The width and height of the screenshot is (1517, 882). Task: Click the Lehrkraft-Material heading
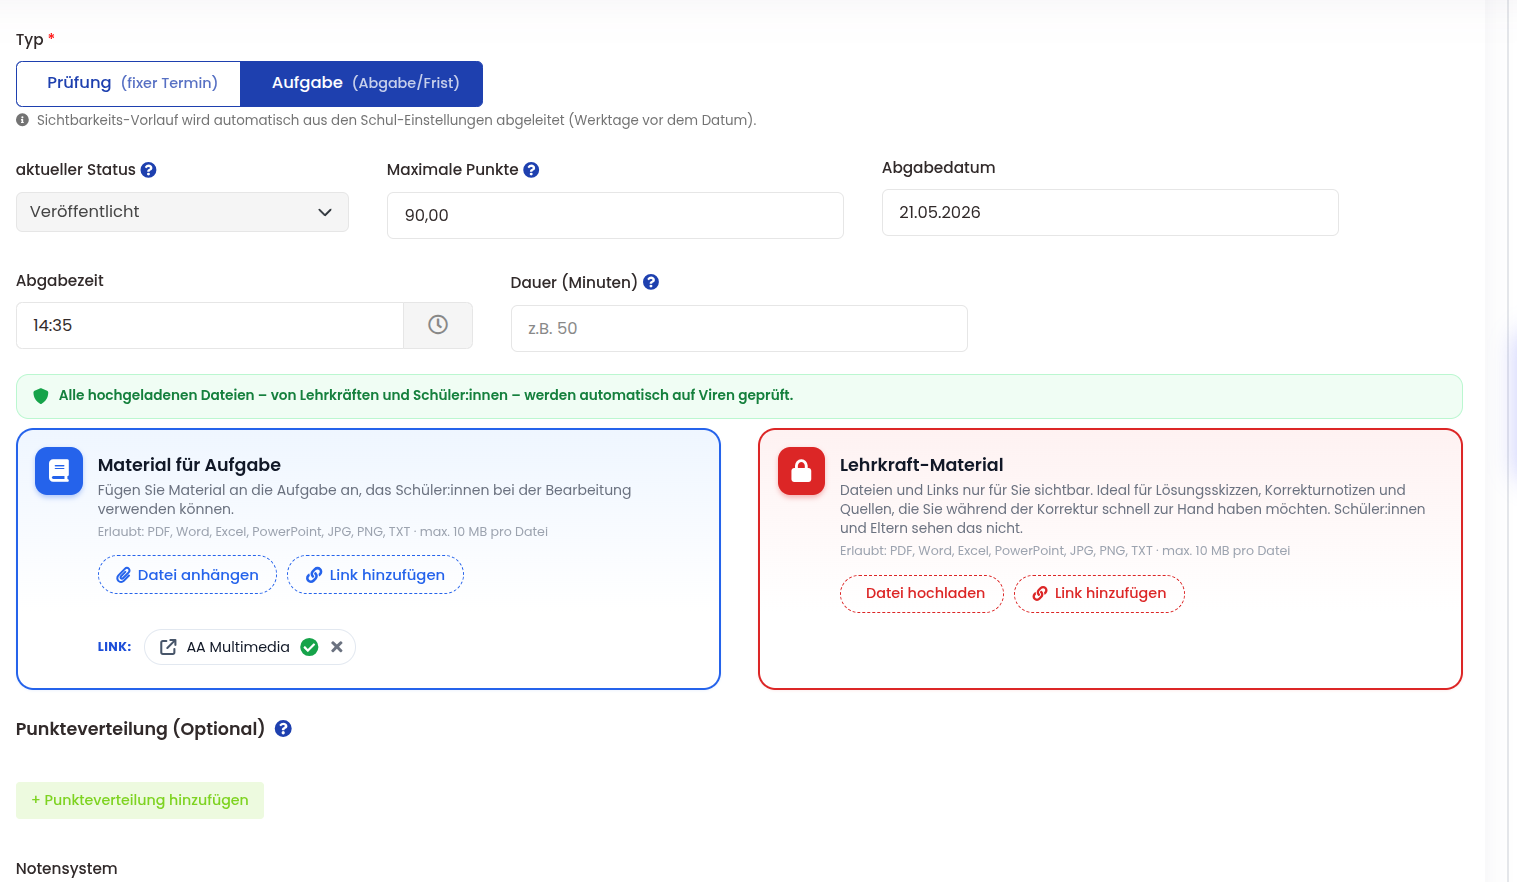[921, 465]
